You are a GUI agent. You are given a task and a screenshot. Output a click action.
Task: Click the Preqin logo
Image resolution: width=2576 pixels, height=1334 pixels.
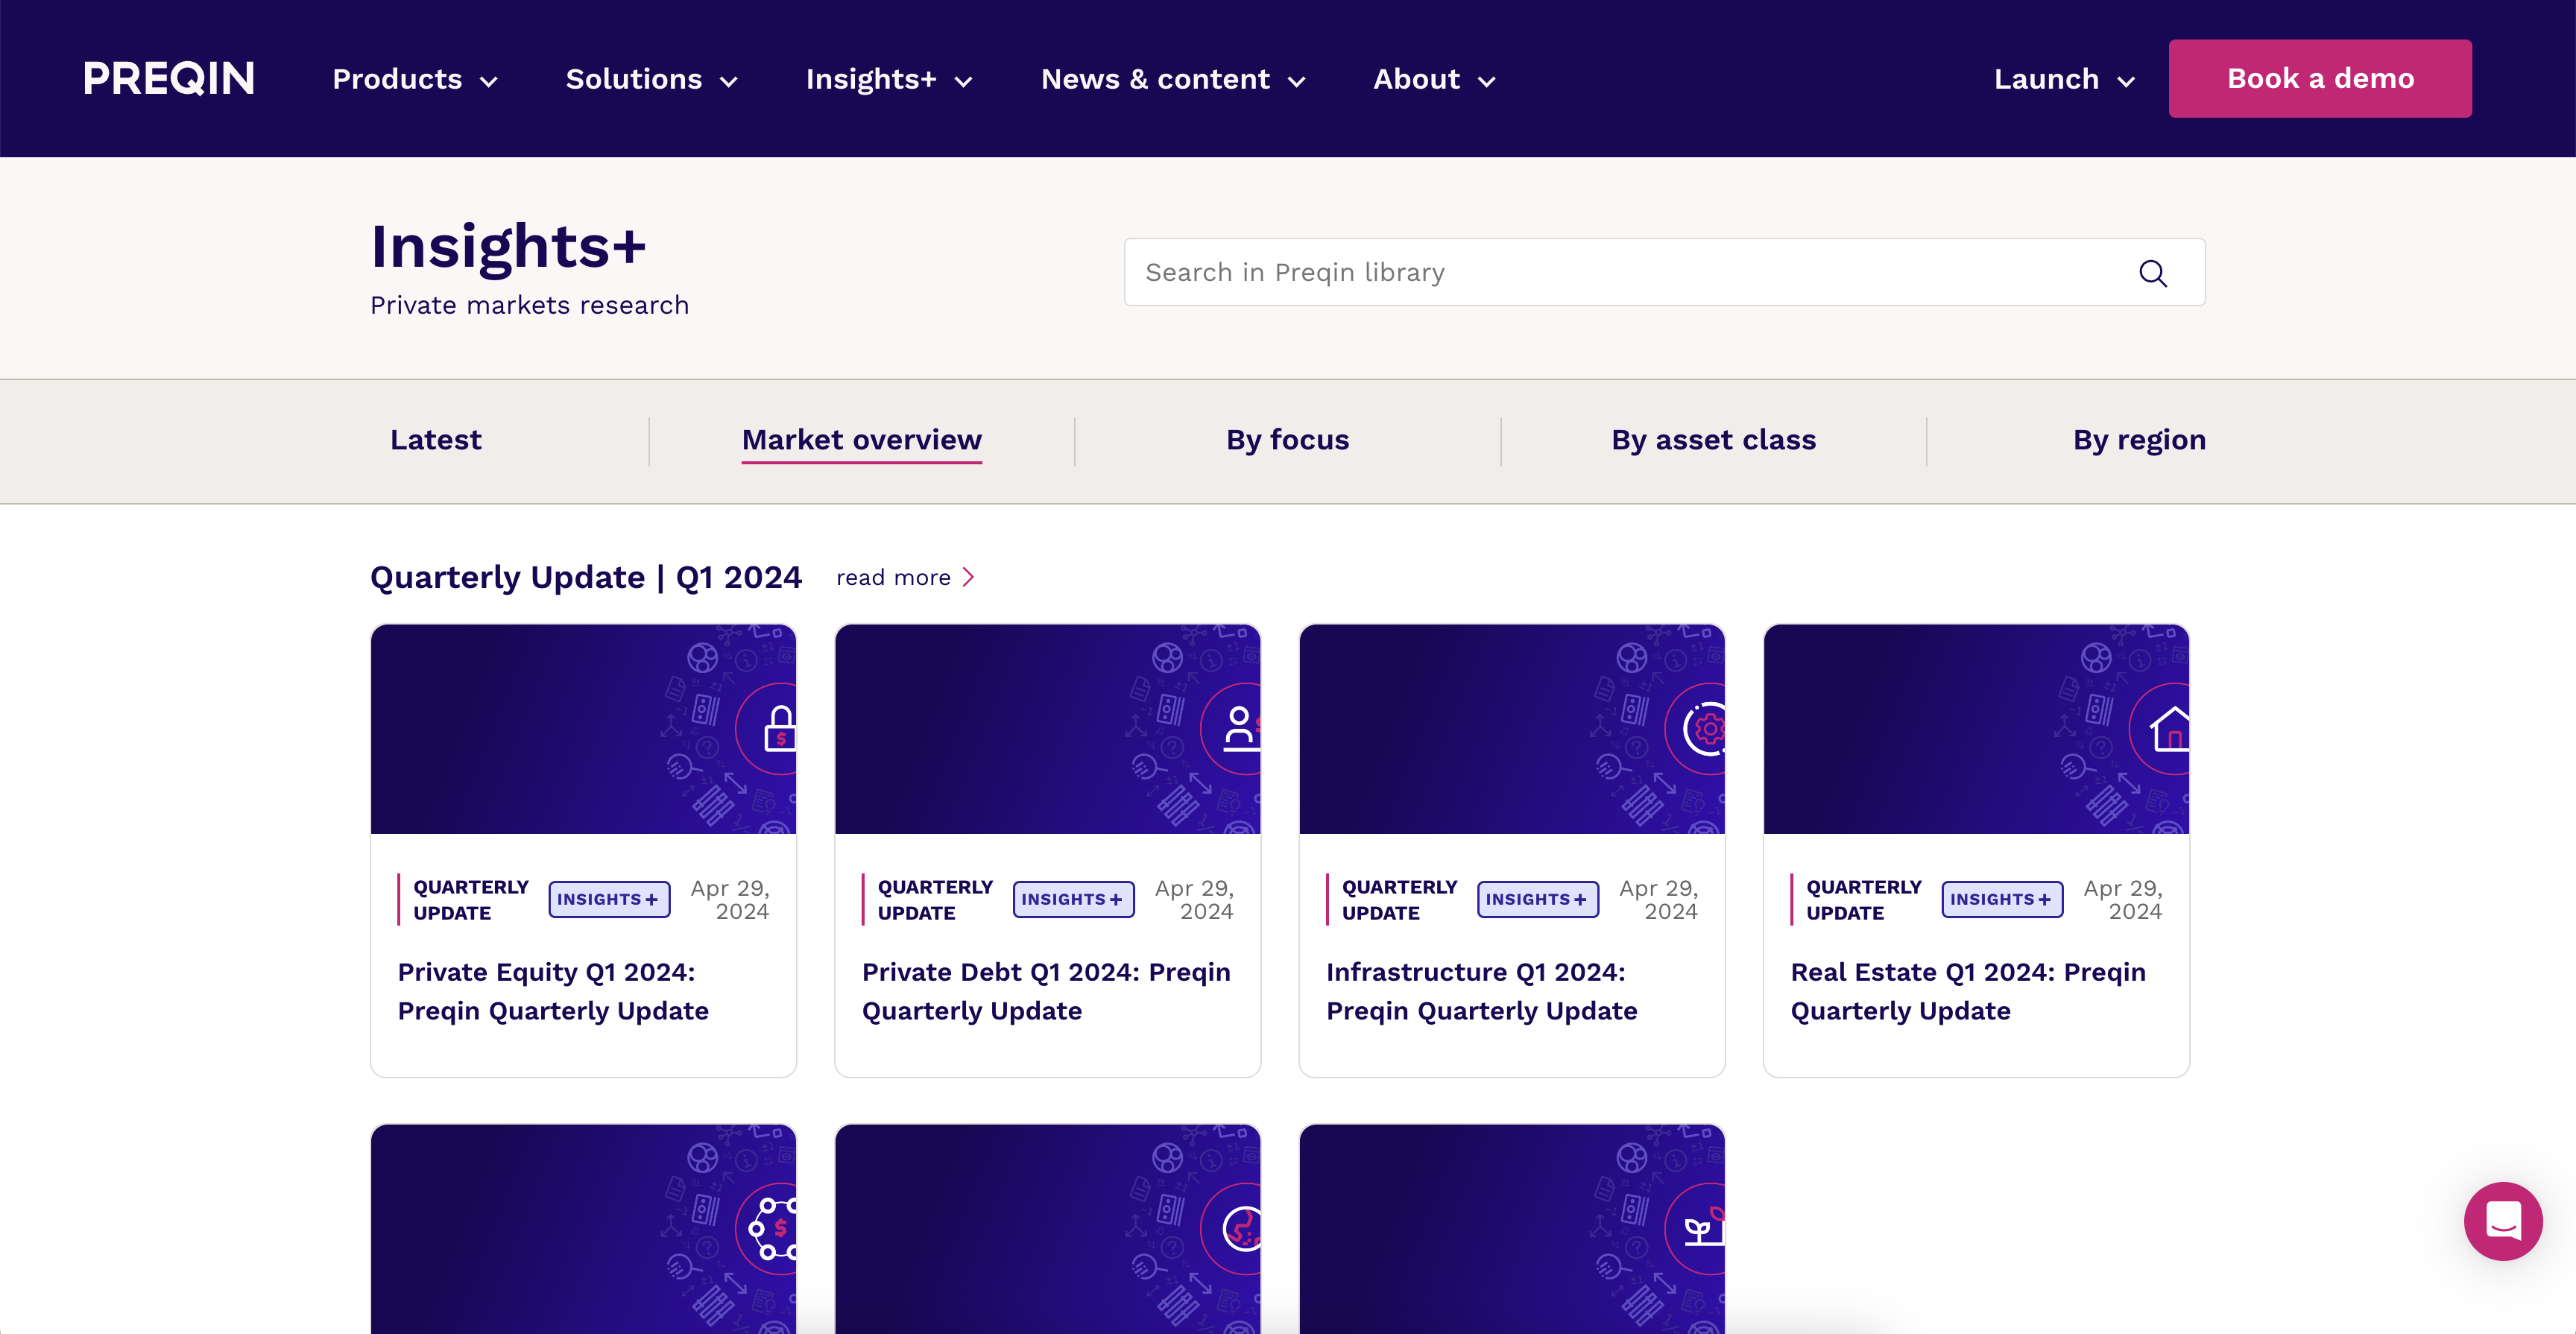coord(169,79)
